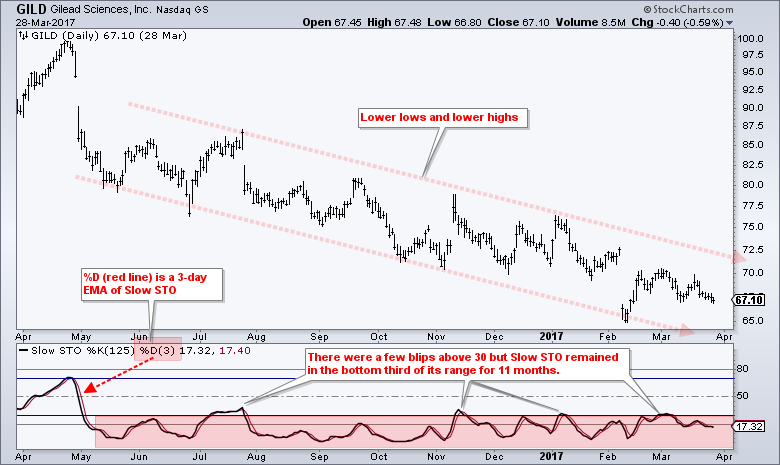
Task: Click the 17.32 tag on the indicator axis
Action: click(749, 427)
